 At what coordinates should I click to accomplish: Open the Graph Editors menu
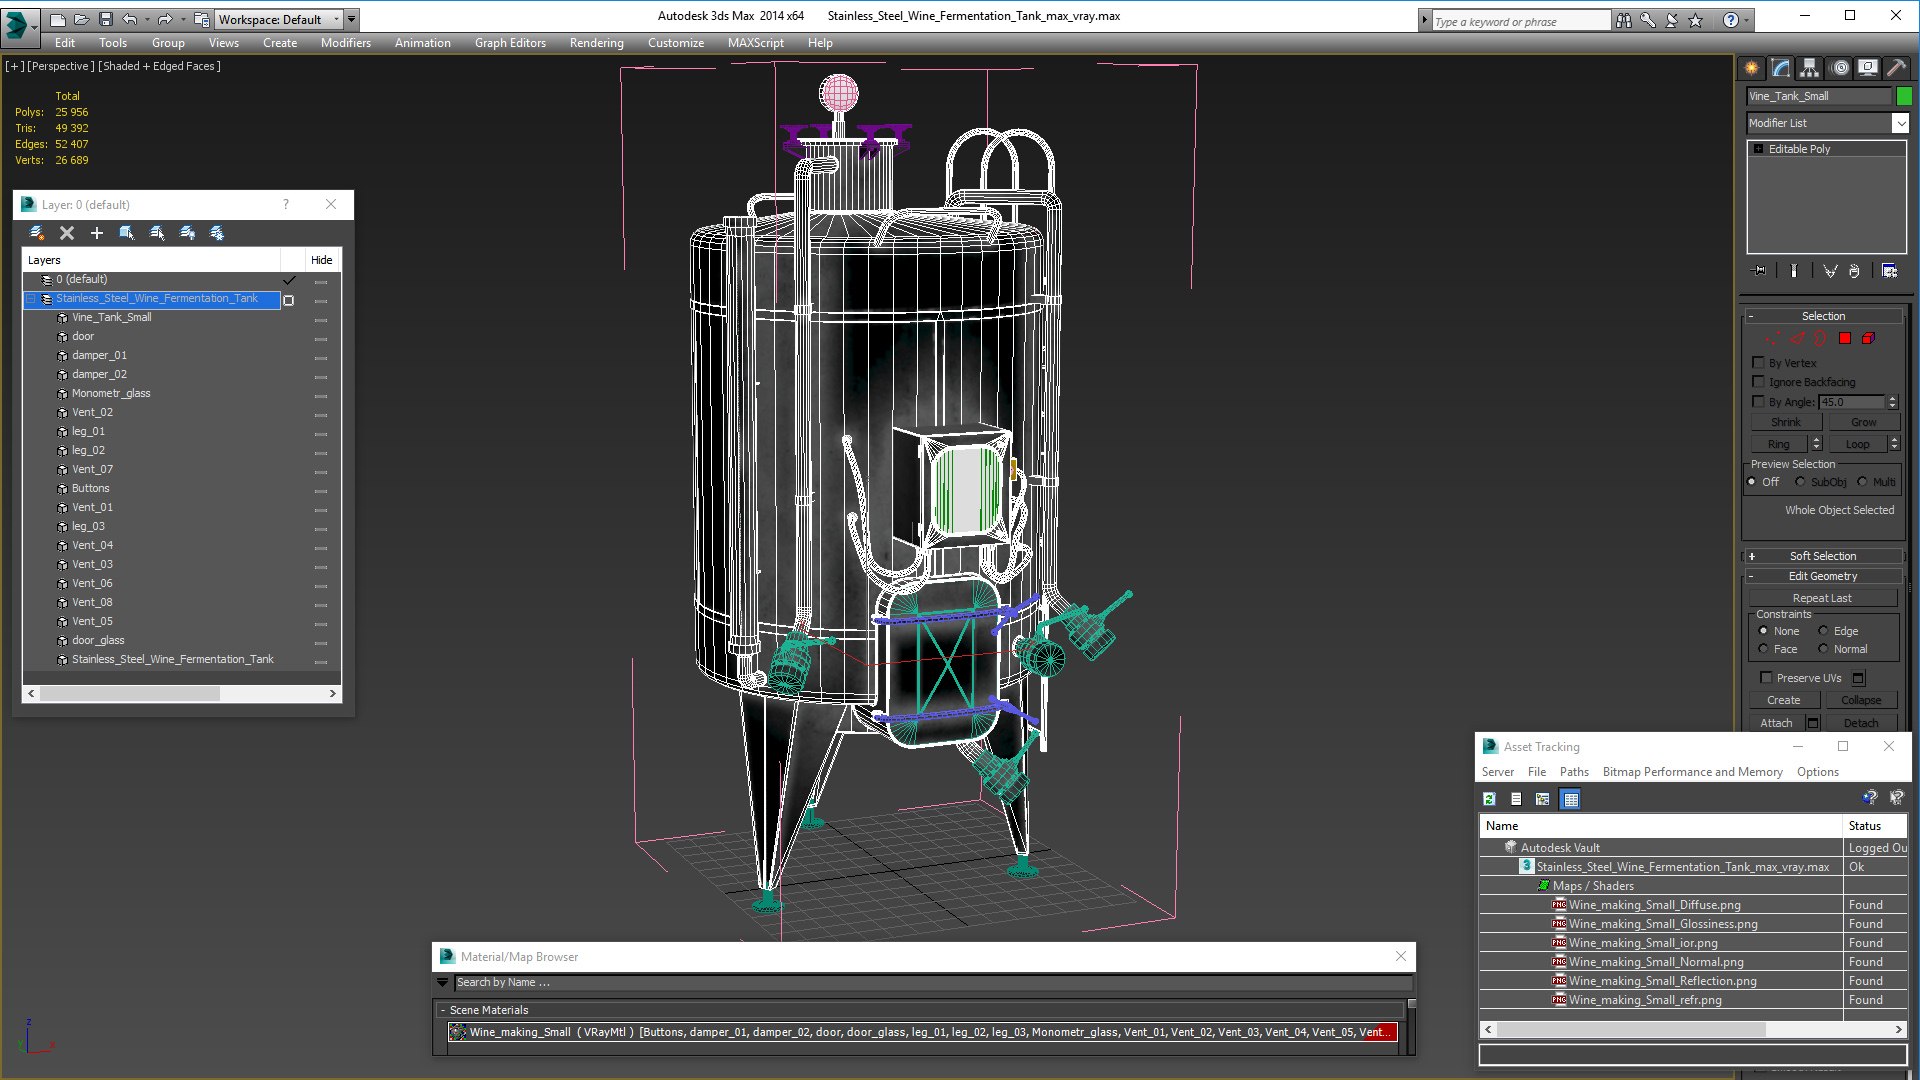point(510,43)
